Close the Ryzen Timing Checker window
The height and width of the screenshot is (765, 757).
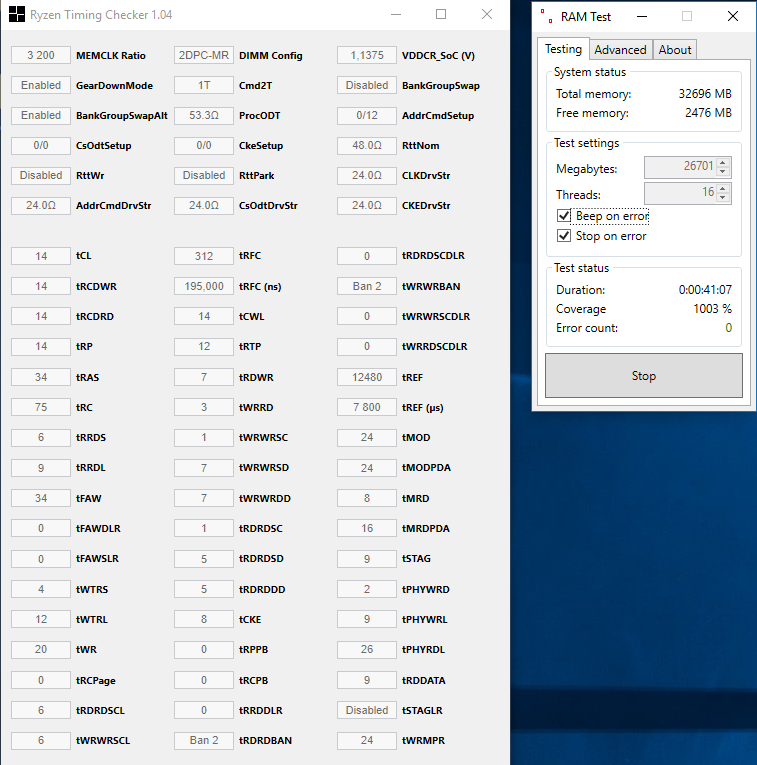pyautogui.click(x=487, y=15)
